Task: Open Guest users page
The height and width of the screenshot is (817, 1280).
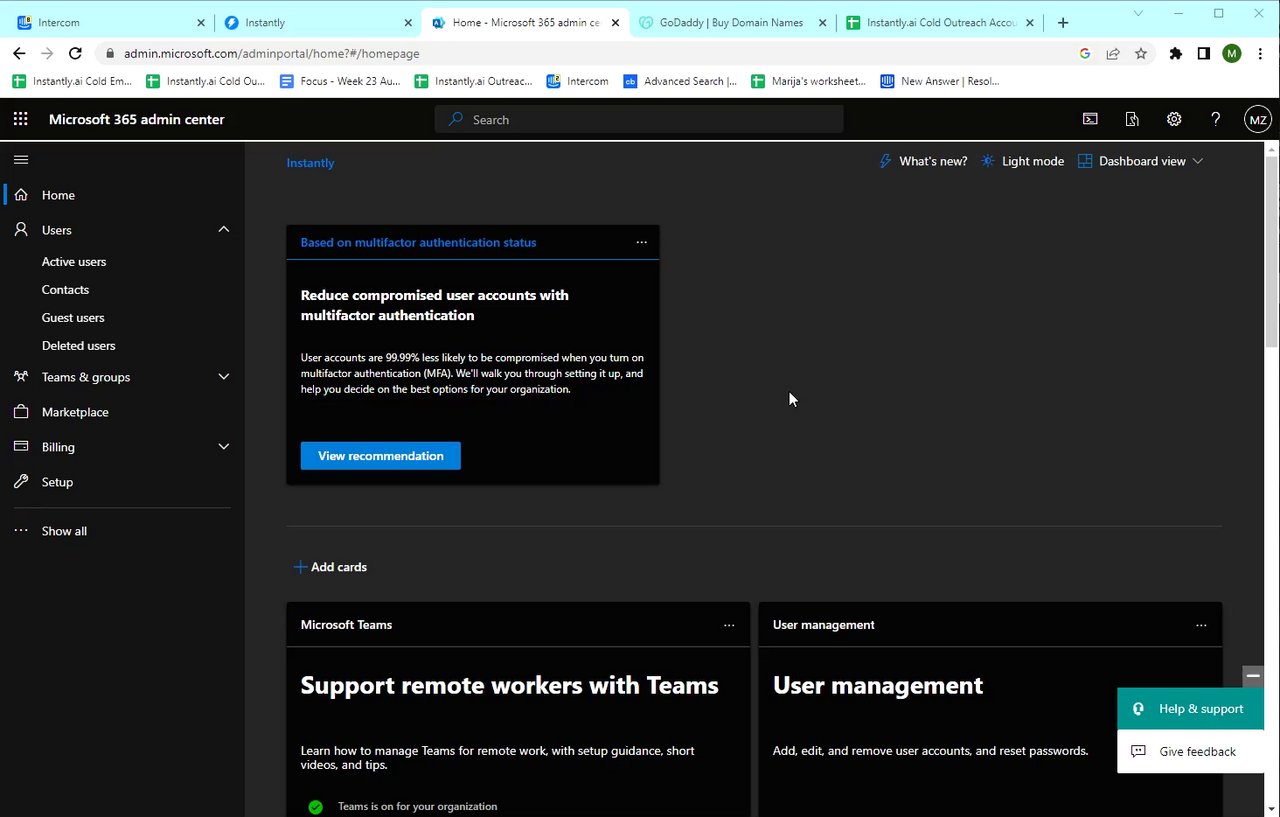Action: 73,318
